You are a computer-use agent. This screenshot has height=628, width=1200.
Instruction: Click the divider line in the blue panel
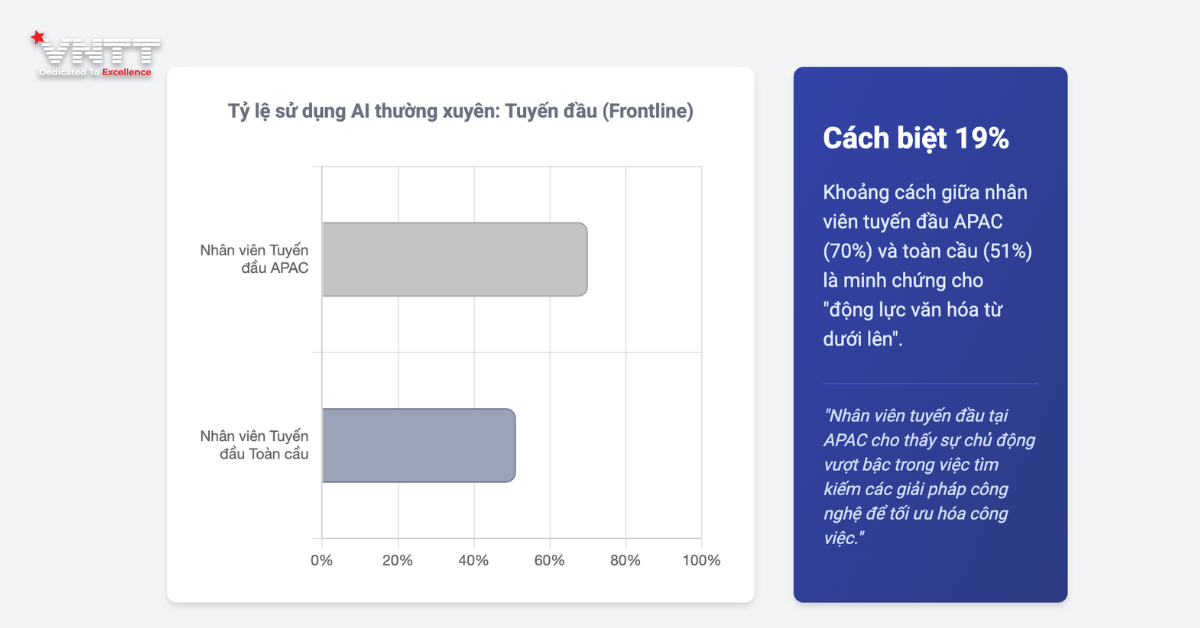coord(930,384)
